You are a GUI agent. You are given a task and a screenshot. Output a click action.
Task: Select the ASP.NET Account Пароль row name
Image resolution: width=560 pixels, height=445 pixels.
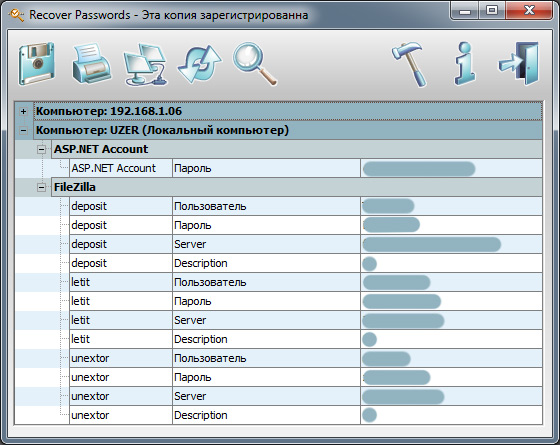[121, 168]
